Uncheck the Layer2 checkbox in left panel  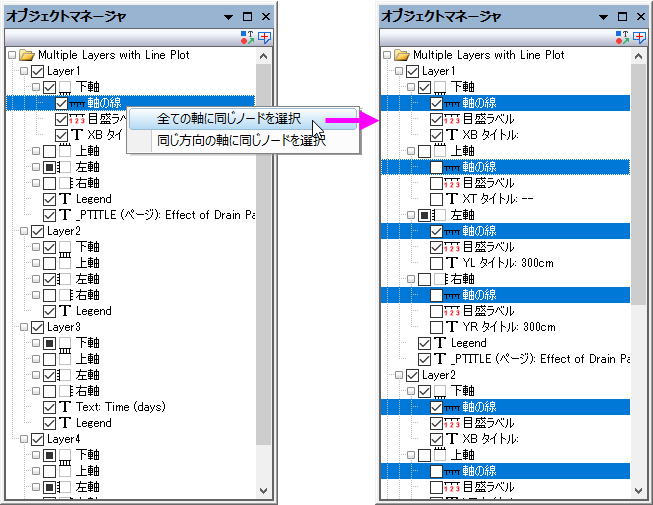(x=37, y=231)
